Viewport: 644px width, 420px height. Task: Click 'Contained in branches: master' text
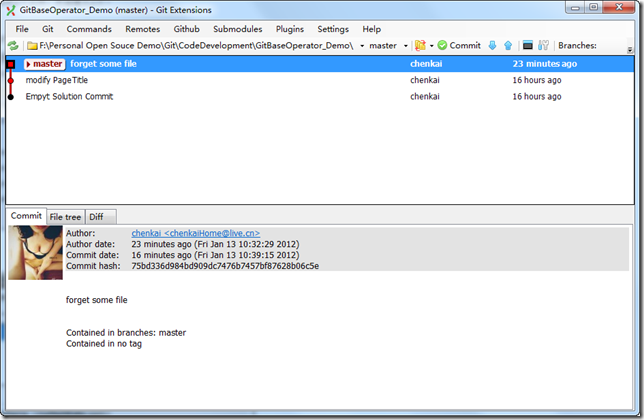tap(126, 333)
